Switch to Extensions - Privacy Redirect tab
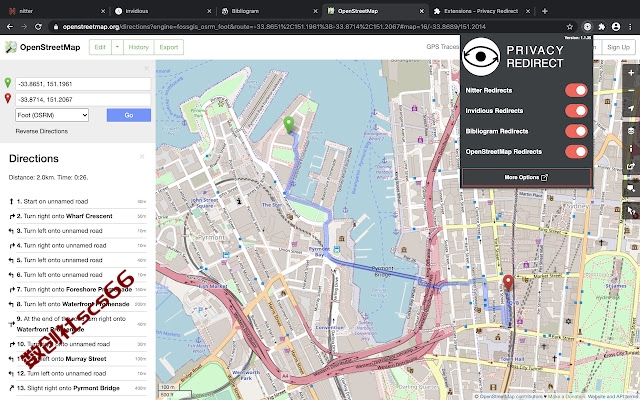 482,11
